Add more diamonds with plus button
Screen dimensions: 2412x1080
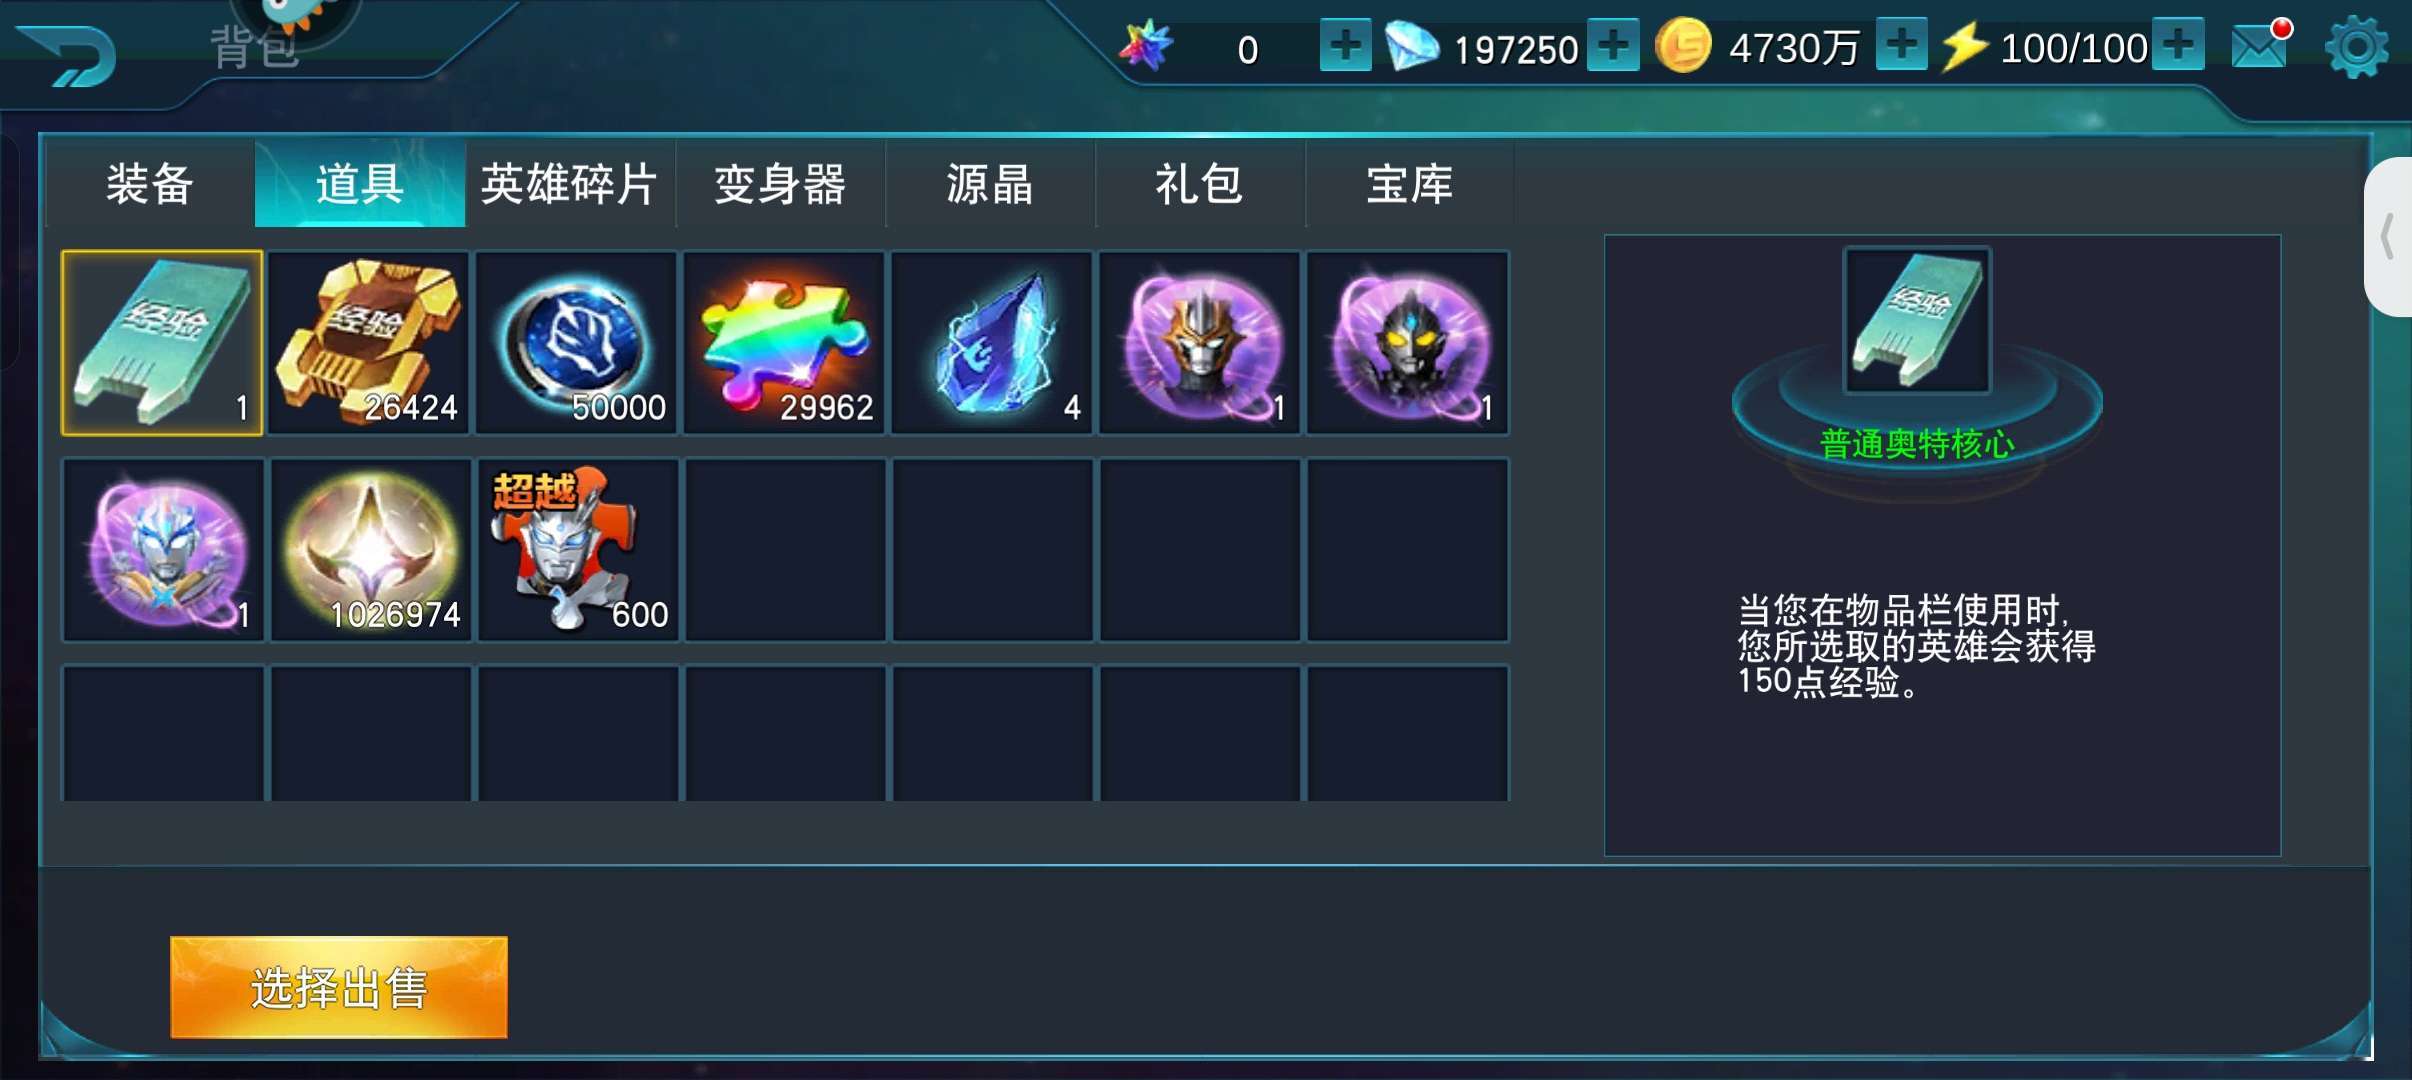coord(1613,45)
